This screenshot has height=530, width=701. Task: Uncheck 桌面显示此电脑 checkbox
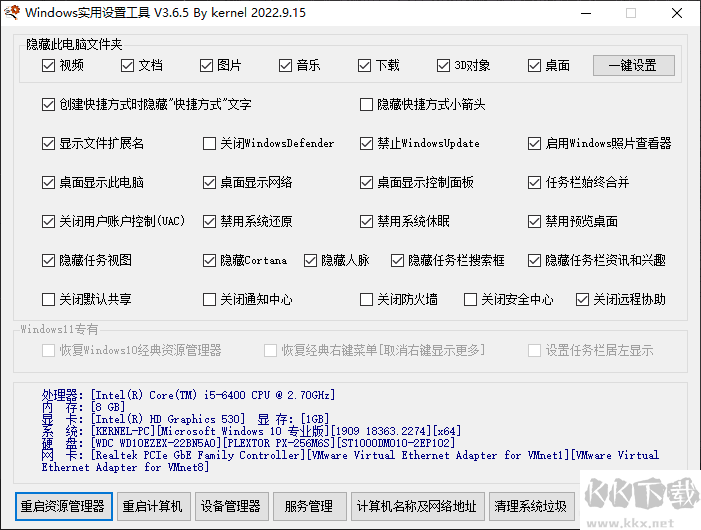[x=48, y=182]
